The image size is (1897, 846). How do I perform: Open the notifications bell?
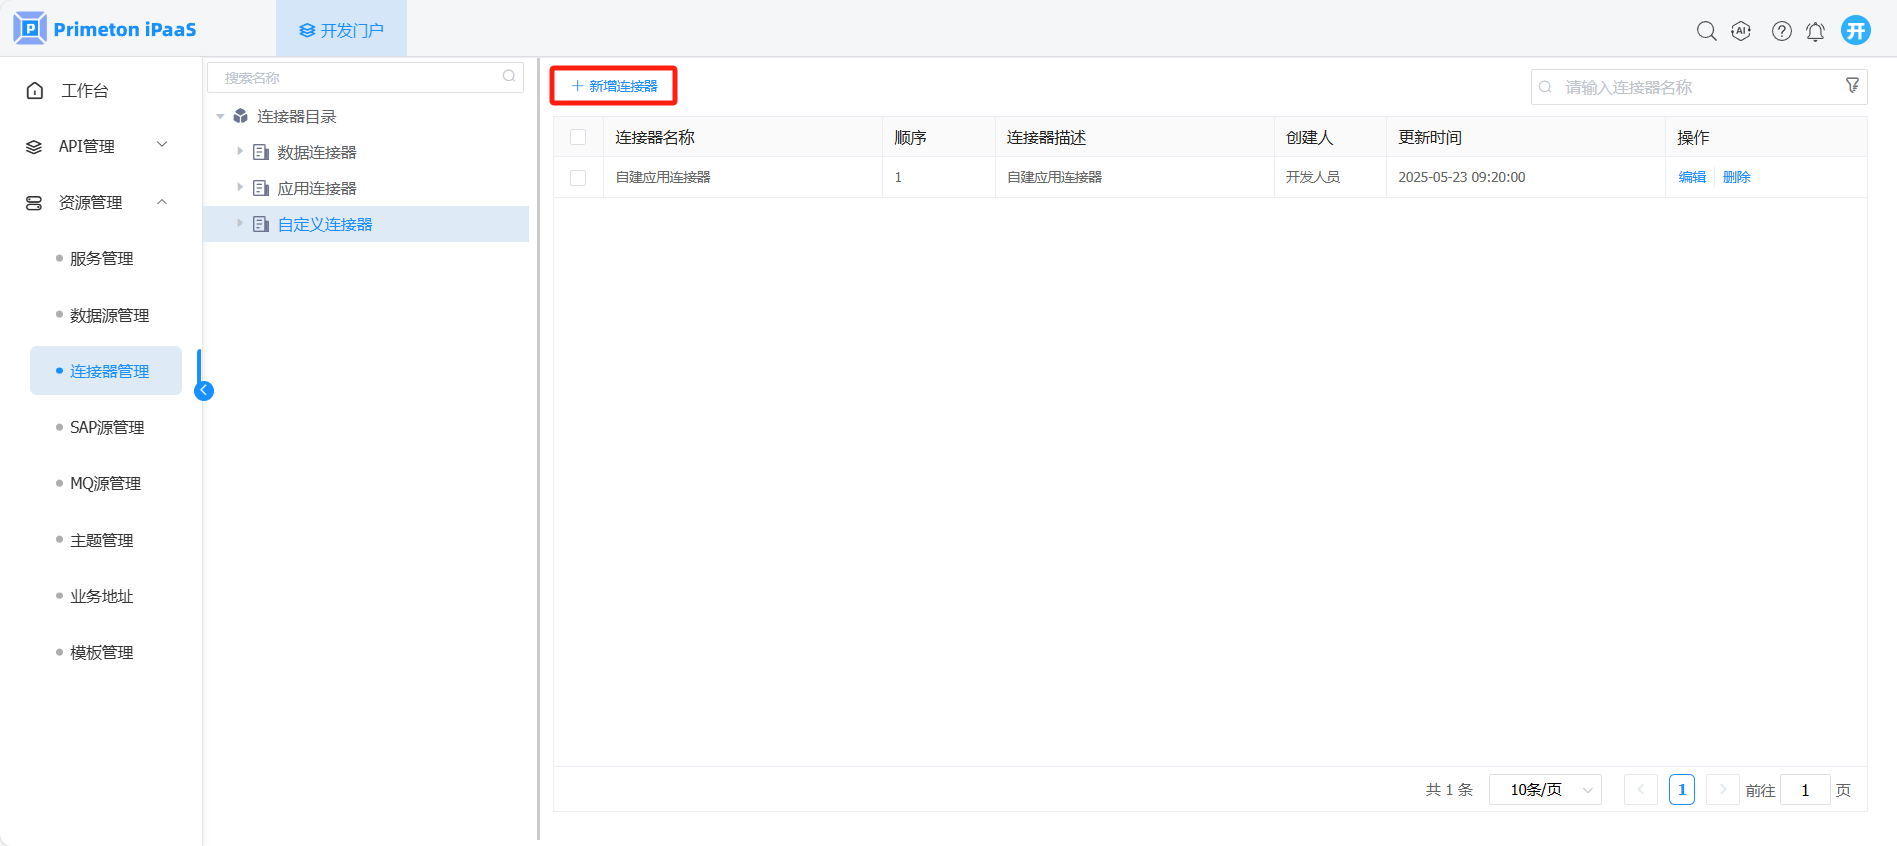coord(1815,32)
